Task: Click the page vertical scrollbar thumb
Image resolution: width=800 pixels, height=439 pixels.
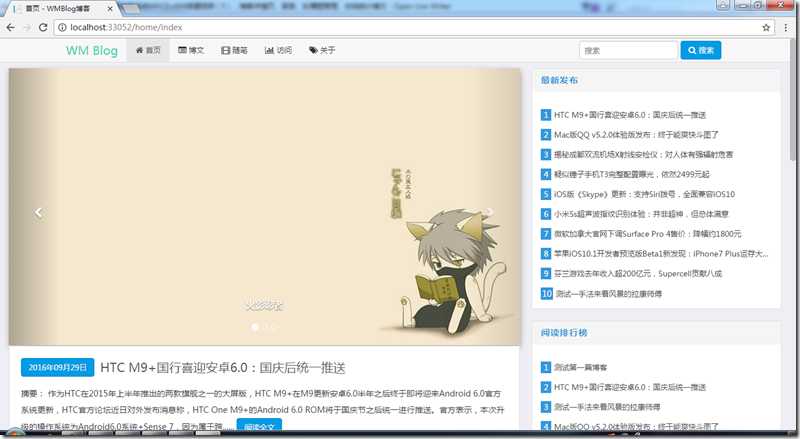Action: [792, 100]
